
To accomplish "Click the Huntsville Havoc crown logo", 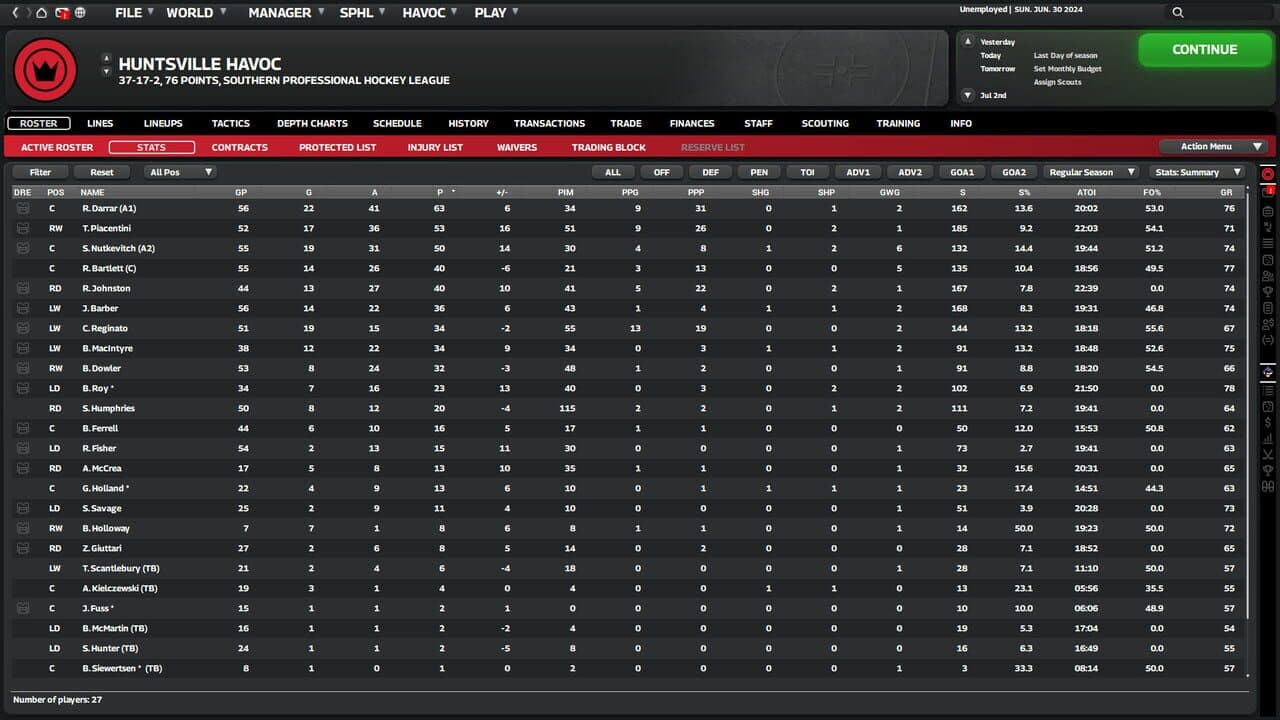I will tap(45, 69).
